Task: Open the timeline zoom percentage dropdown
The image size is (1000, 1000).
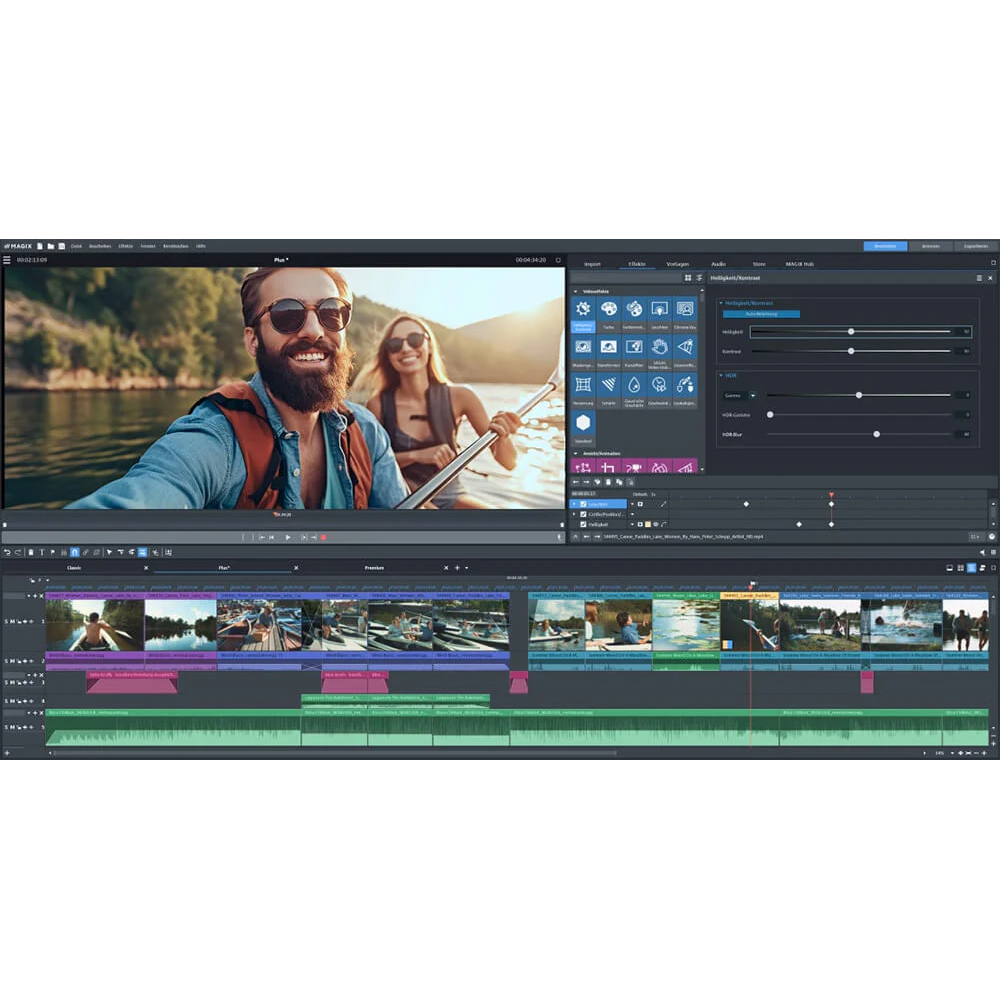Action: coord(952,753)
